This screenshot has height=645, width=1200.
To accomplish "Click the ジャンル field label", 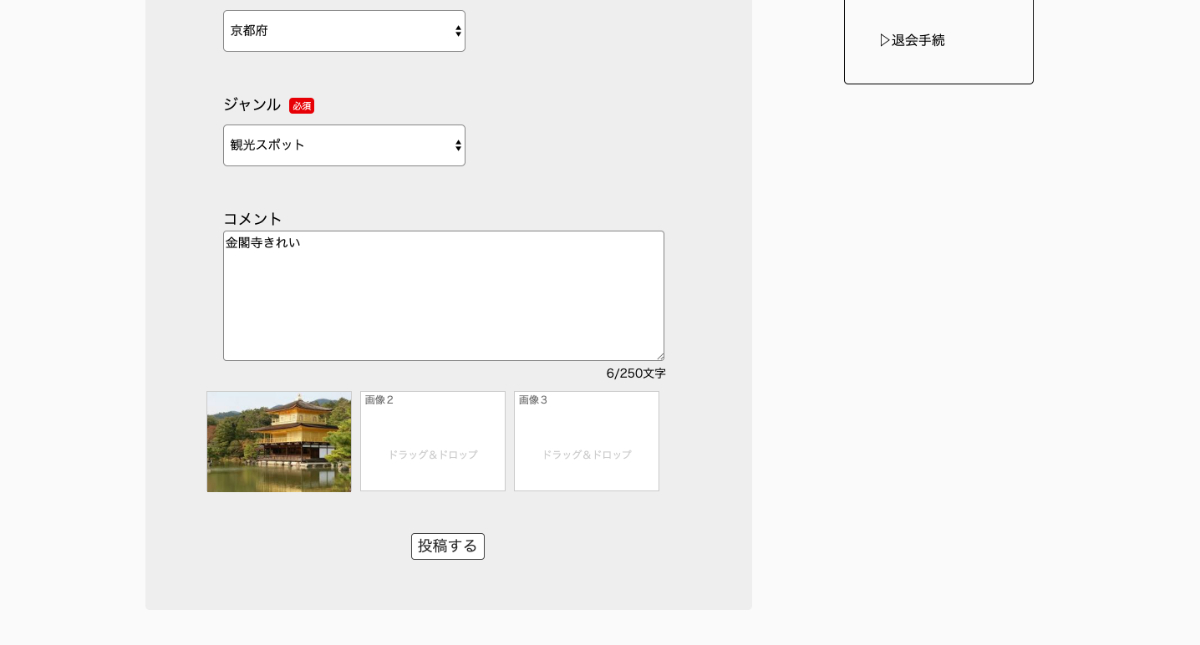I will (x=252, y=104).
